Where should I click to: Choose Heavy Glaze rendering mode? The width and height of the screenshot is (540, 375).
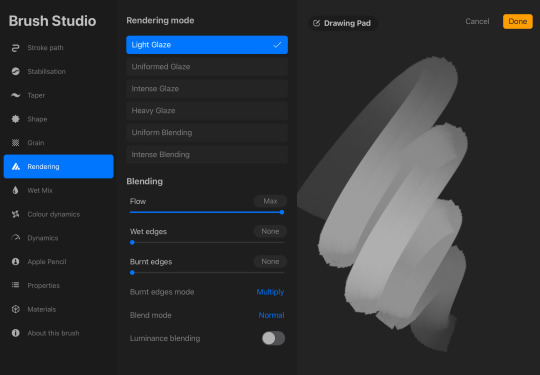tap(207, 111)
